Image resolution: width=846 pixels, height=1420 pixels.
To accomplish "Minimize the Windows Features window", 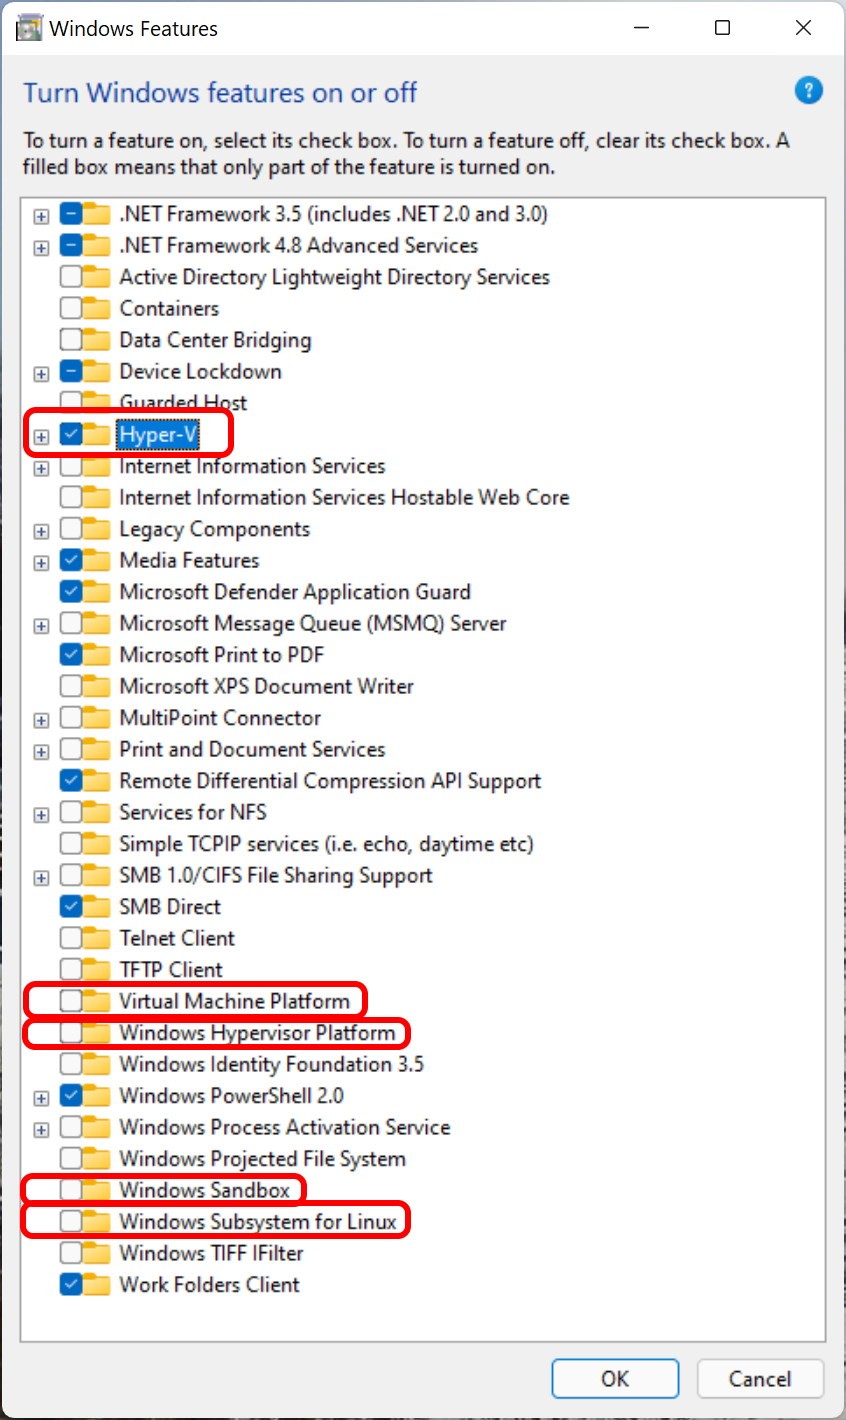I will [x=642, y=28].
